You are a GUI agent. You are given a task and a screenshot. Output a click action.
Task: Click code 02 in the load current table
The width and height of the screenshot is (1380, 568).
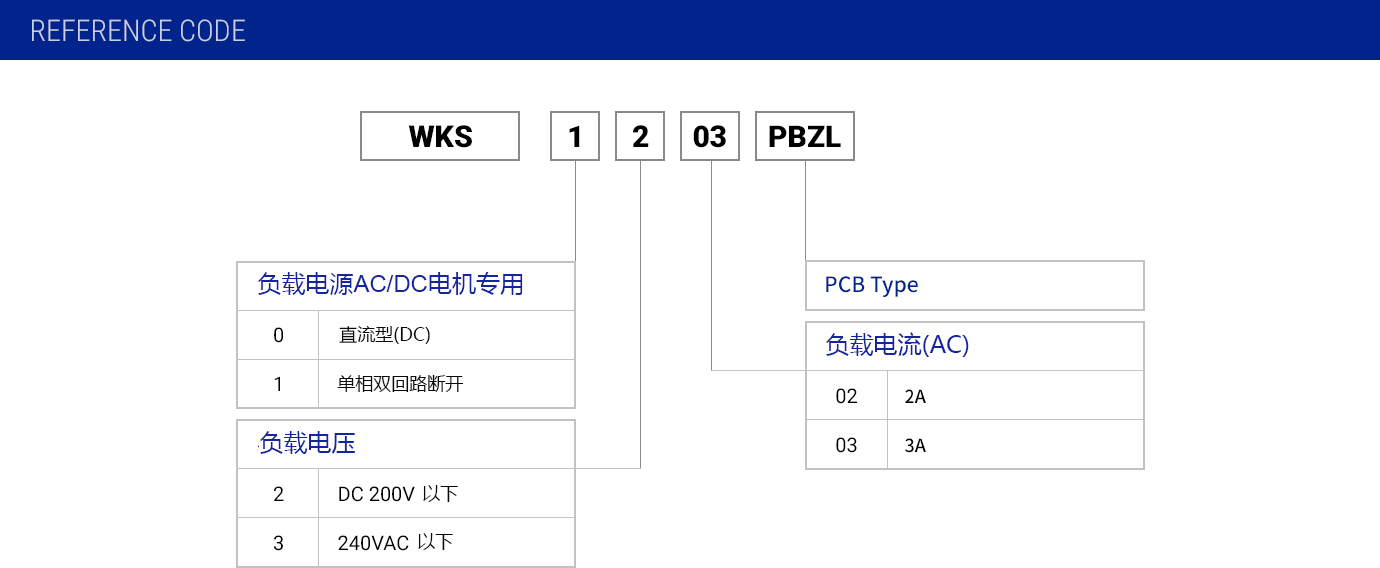click(x=846, y=396)
